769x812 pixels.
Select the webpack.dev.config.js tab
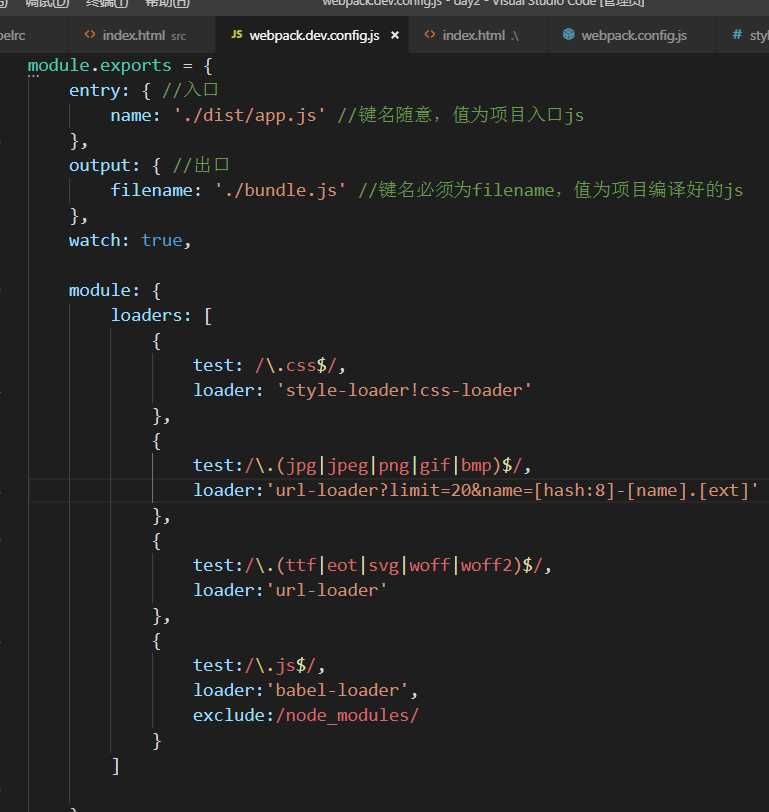pyautogui.click(x=313, y=35)
